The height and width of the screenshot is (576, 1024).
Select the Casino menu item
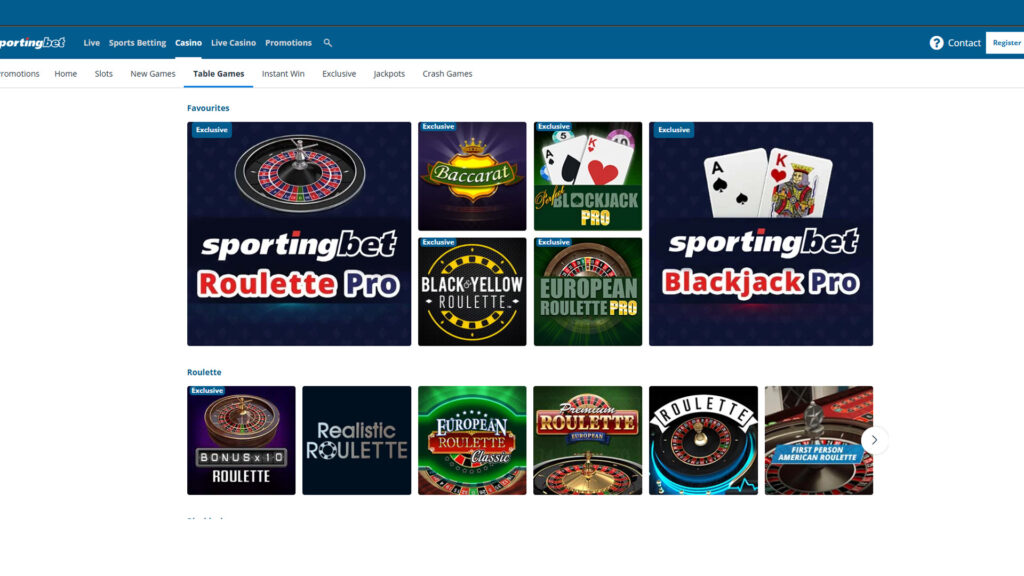188,43
